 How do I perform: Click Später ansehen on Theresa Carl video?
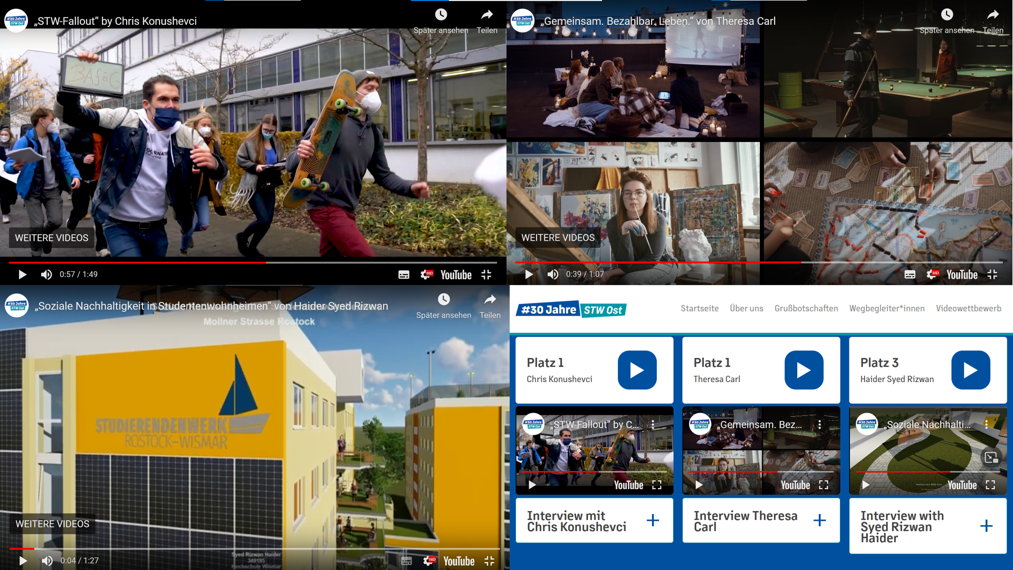point(946,21)
